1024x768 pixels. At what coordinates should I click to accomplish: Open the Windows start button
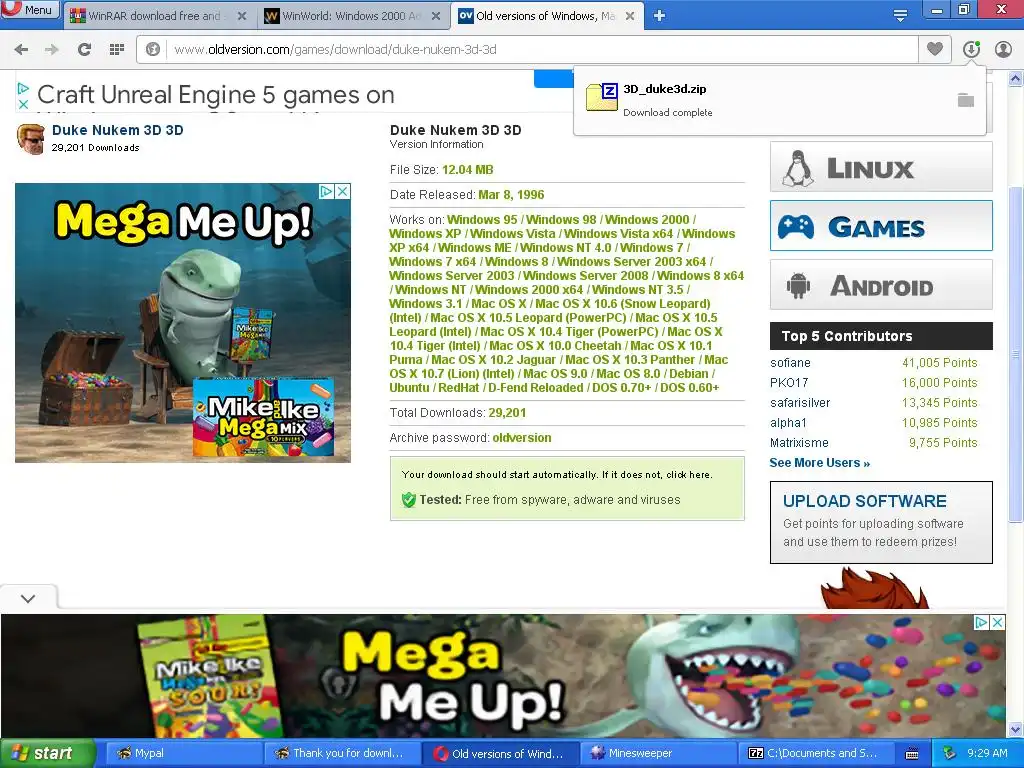pyautogui.click(x=46, y=753)
